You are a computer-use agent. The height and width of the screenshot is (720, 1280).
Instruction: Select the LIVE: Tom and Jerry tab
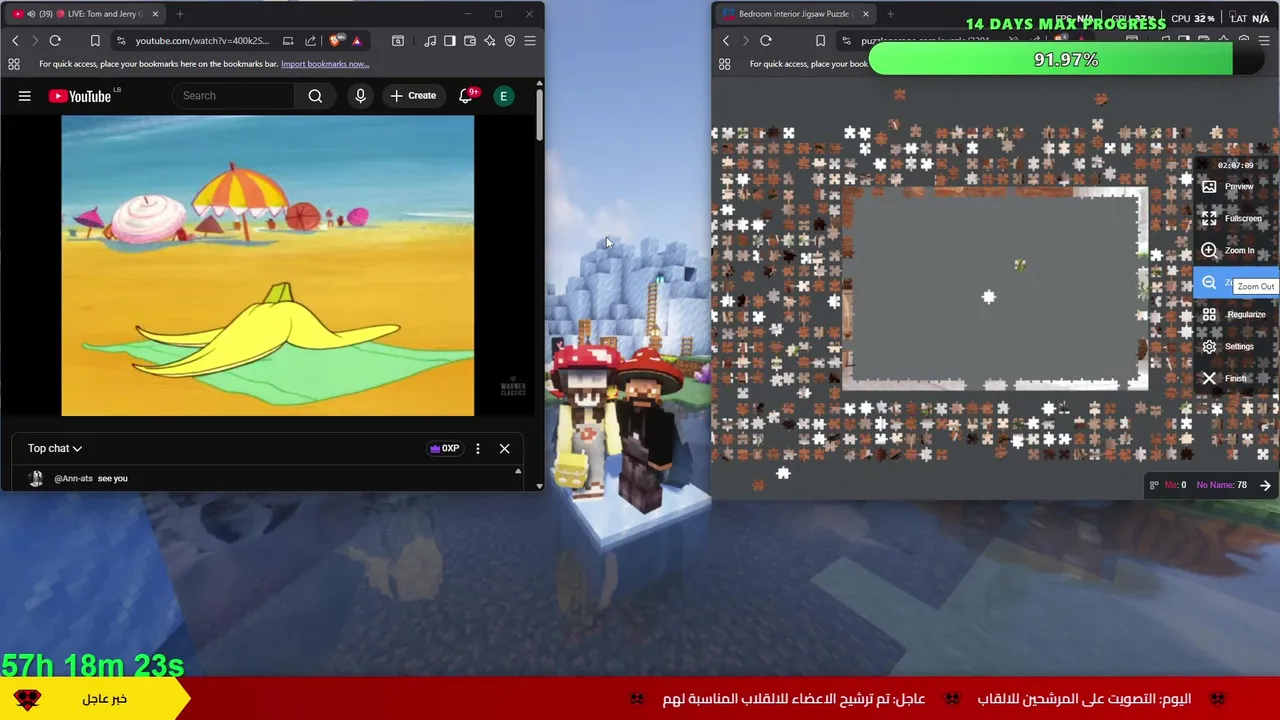(86, 14)
